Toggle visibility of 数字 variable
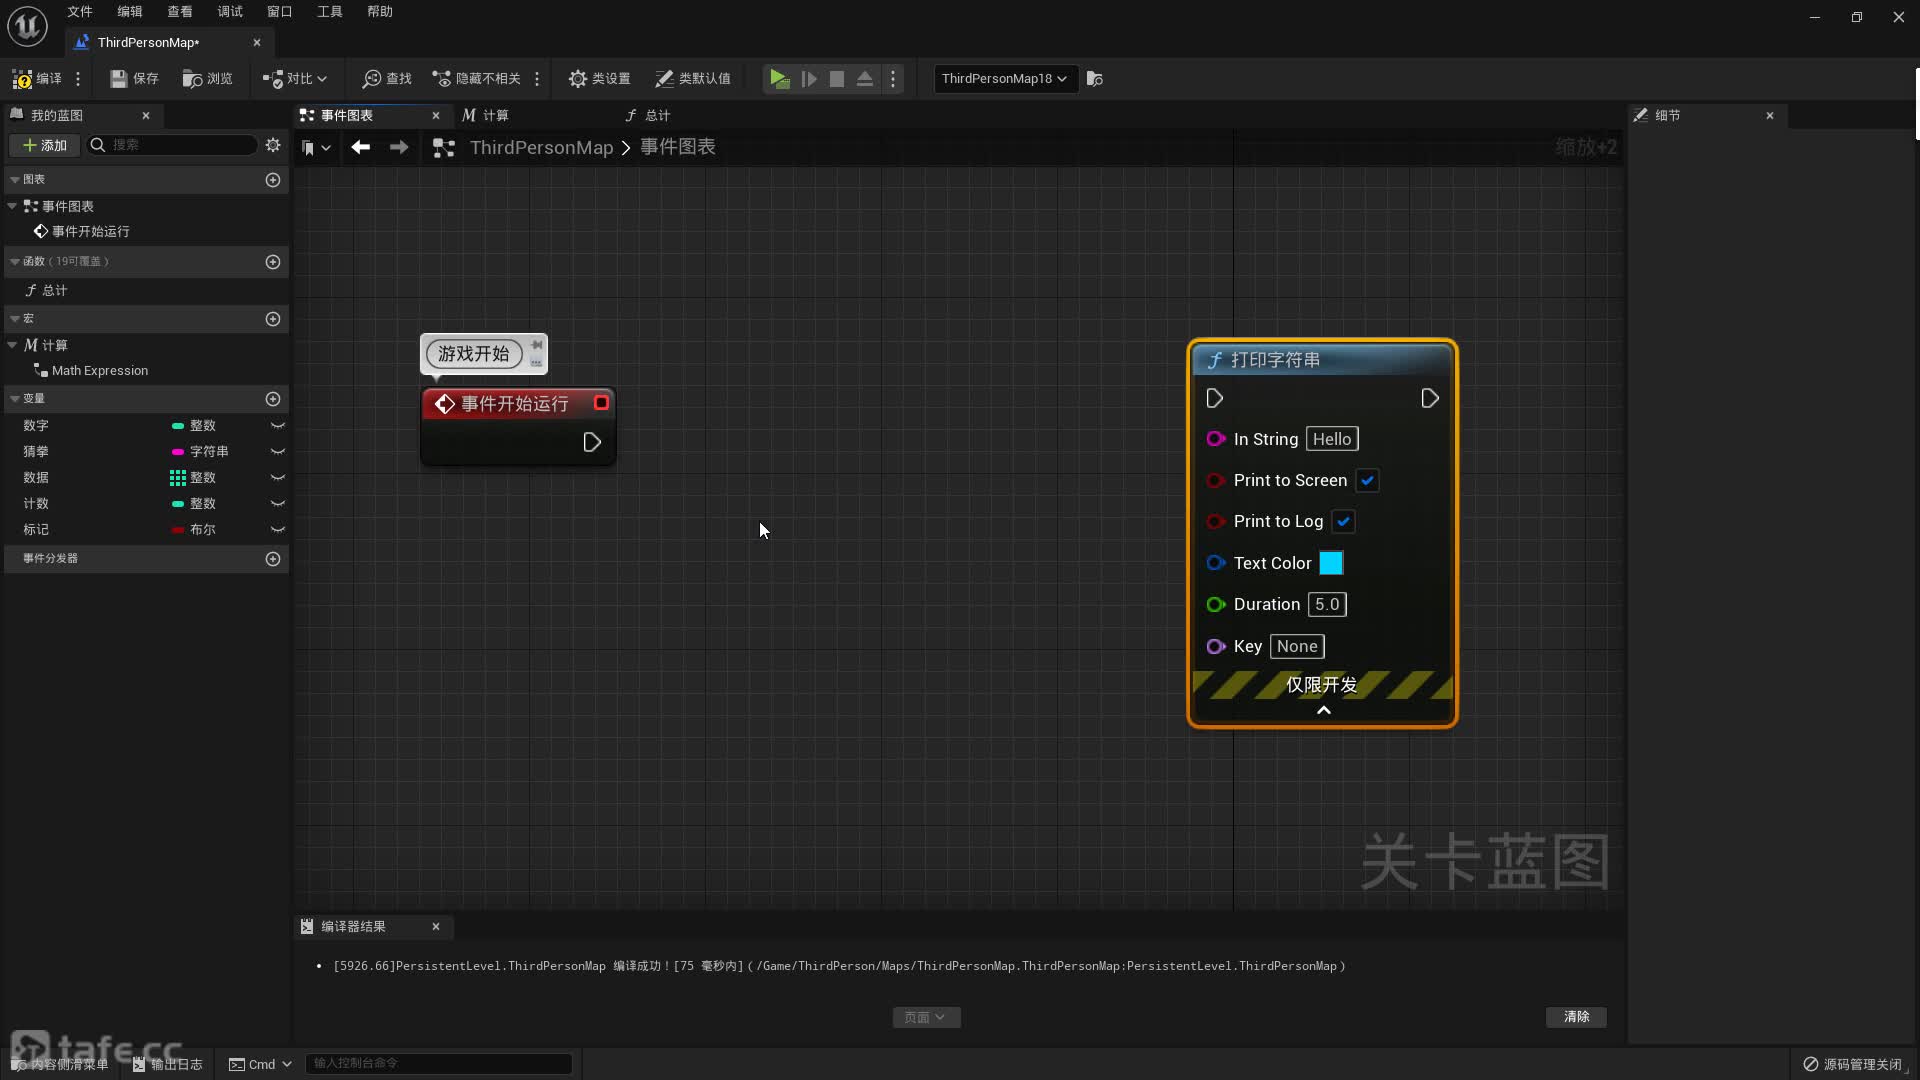The height and width of the screenshot is (1080, 1920). pyautogui.click(x=278, y=425)
